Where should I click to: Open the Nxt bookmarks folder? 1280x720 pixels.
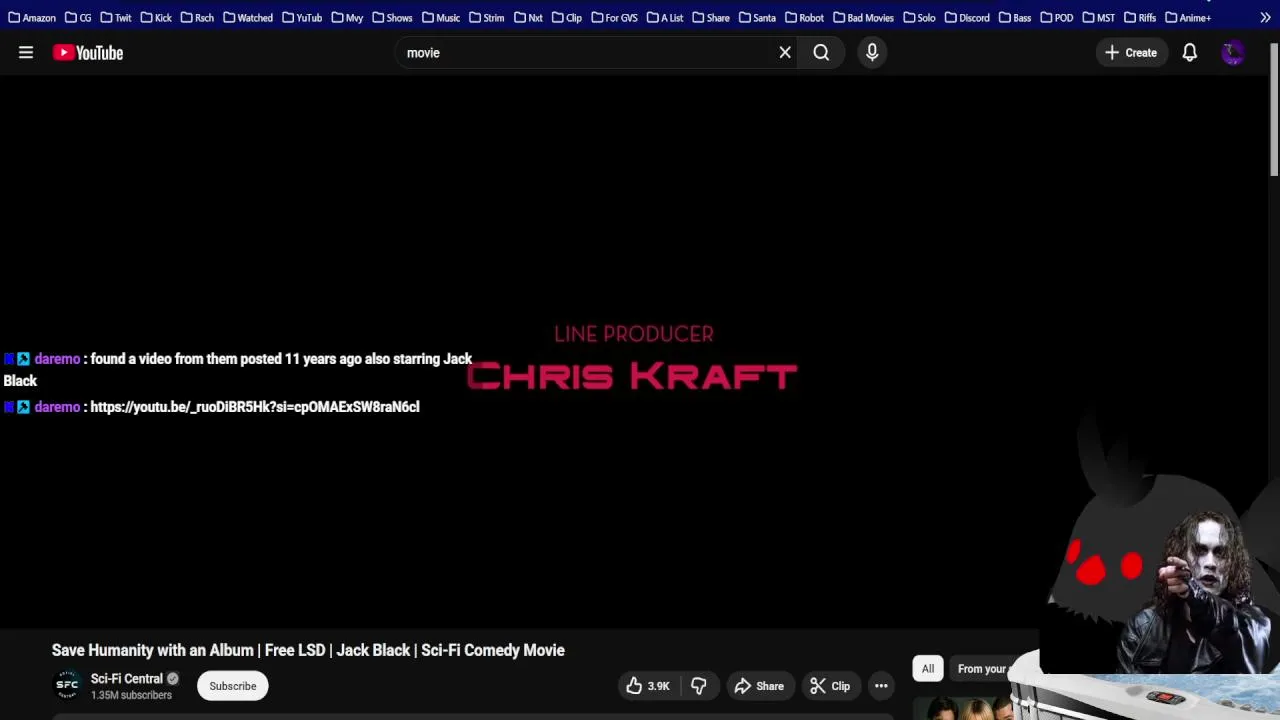528,18
